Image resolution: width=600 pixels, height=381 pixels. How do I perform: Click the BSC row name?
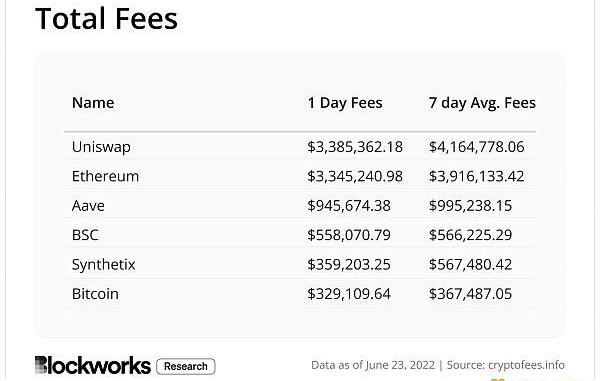(x=85, y=235)
